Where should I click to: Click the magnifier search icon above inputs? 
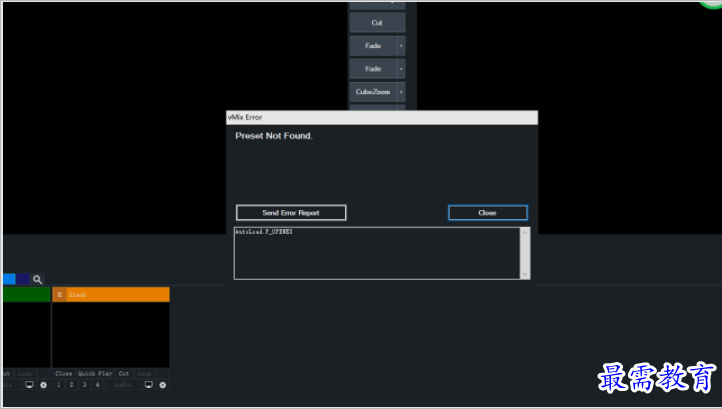tap(37, 279)
